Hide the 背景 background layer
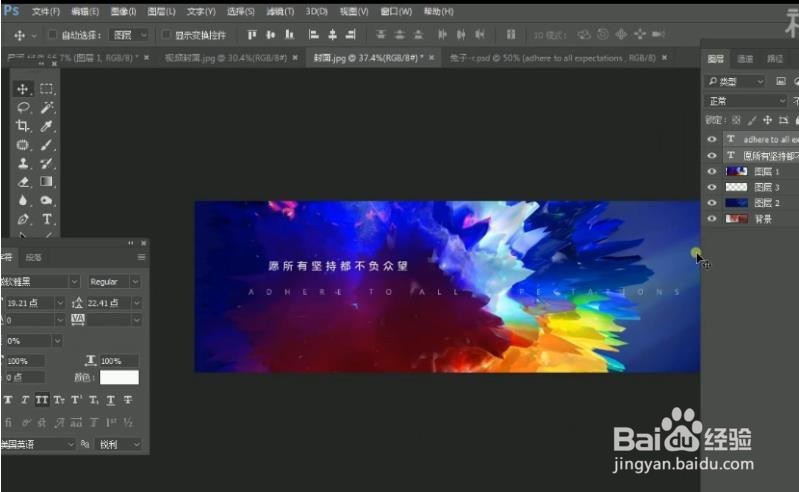The image size is (799, 492). [x=712, y=218]
